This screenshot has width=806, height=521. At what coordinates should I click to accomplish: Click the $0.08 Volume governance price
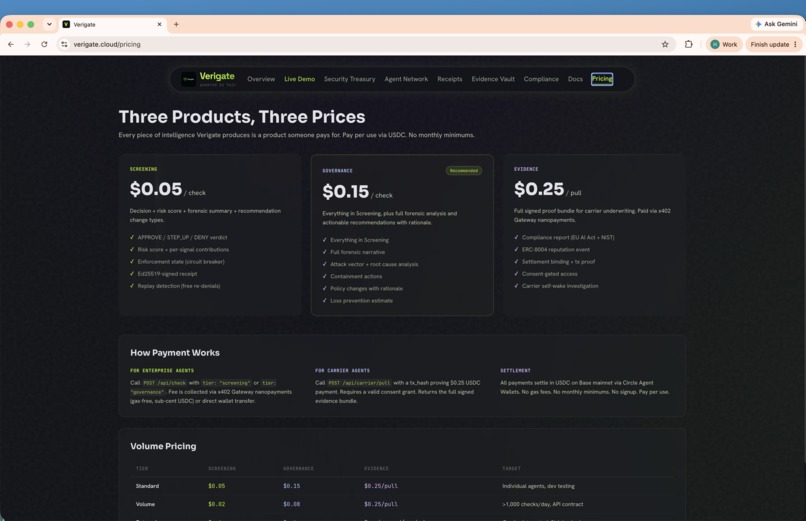(291, 505)
